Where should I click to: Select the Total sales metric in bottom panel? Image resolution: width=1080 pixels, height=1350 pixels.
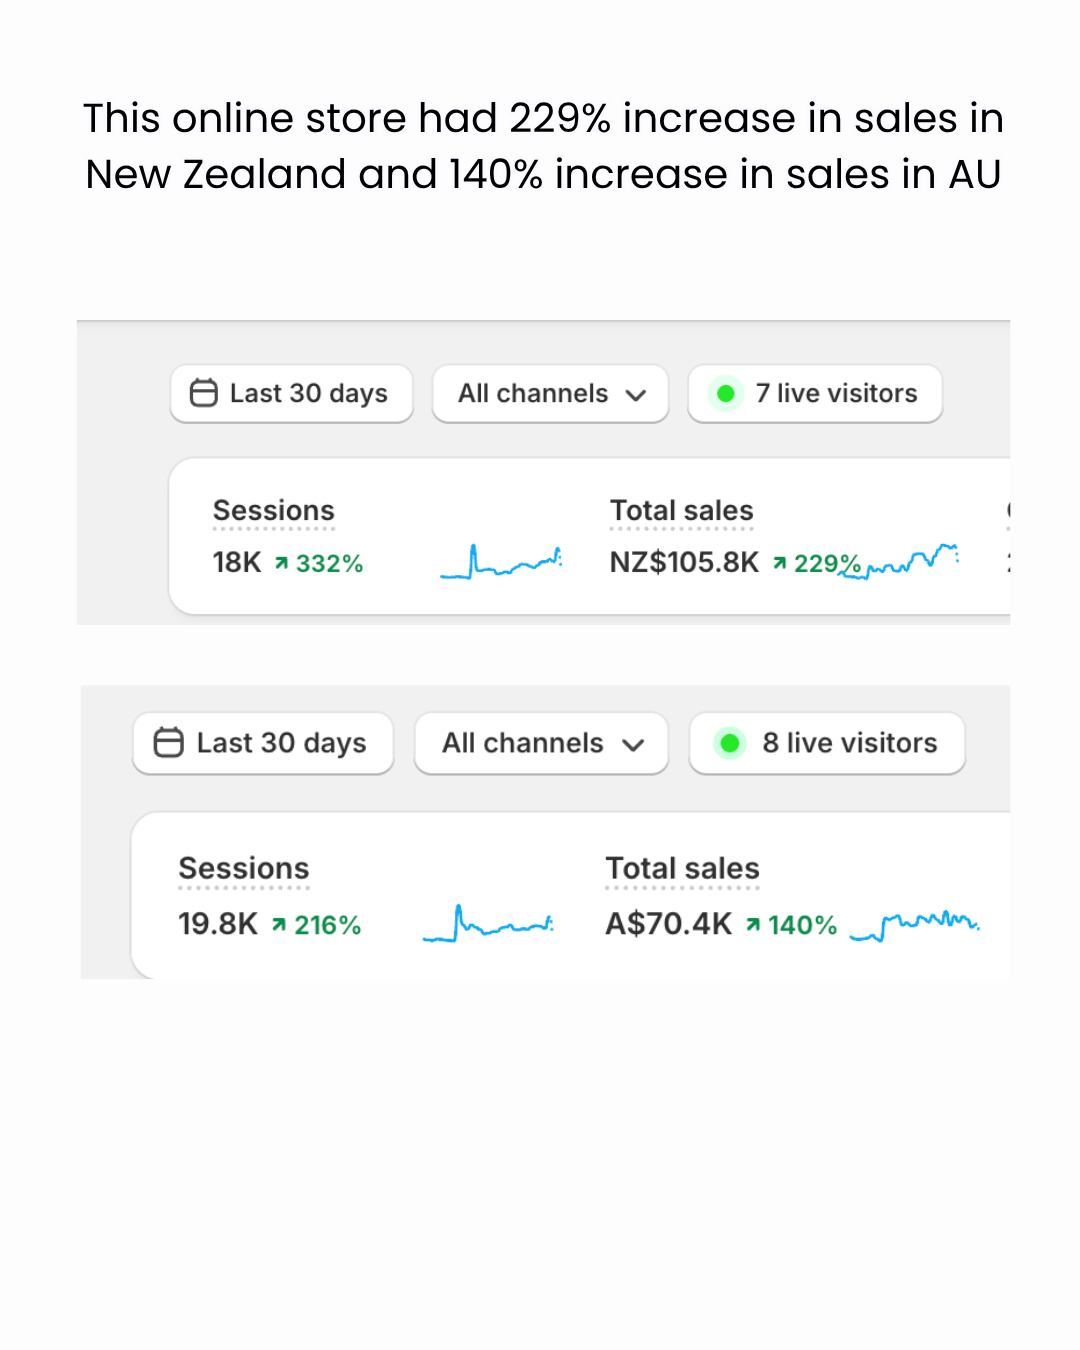click(682, 868)
